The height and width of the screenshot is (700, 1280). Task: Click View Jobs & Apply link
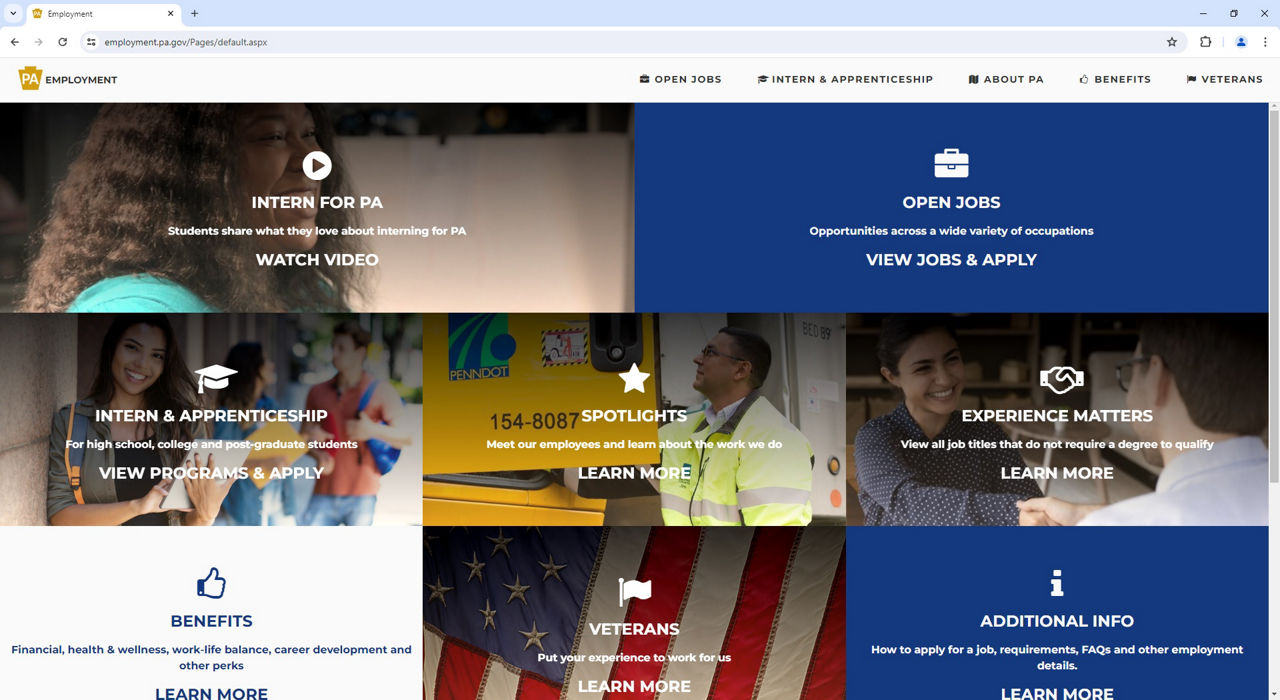pyautogui.click(x=951, y=260)
